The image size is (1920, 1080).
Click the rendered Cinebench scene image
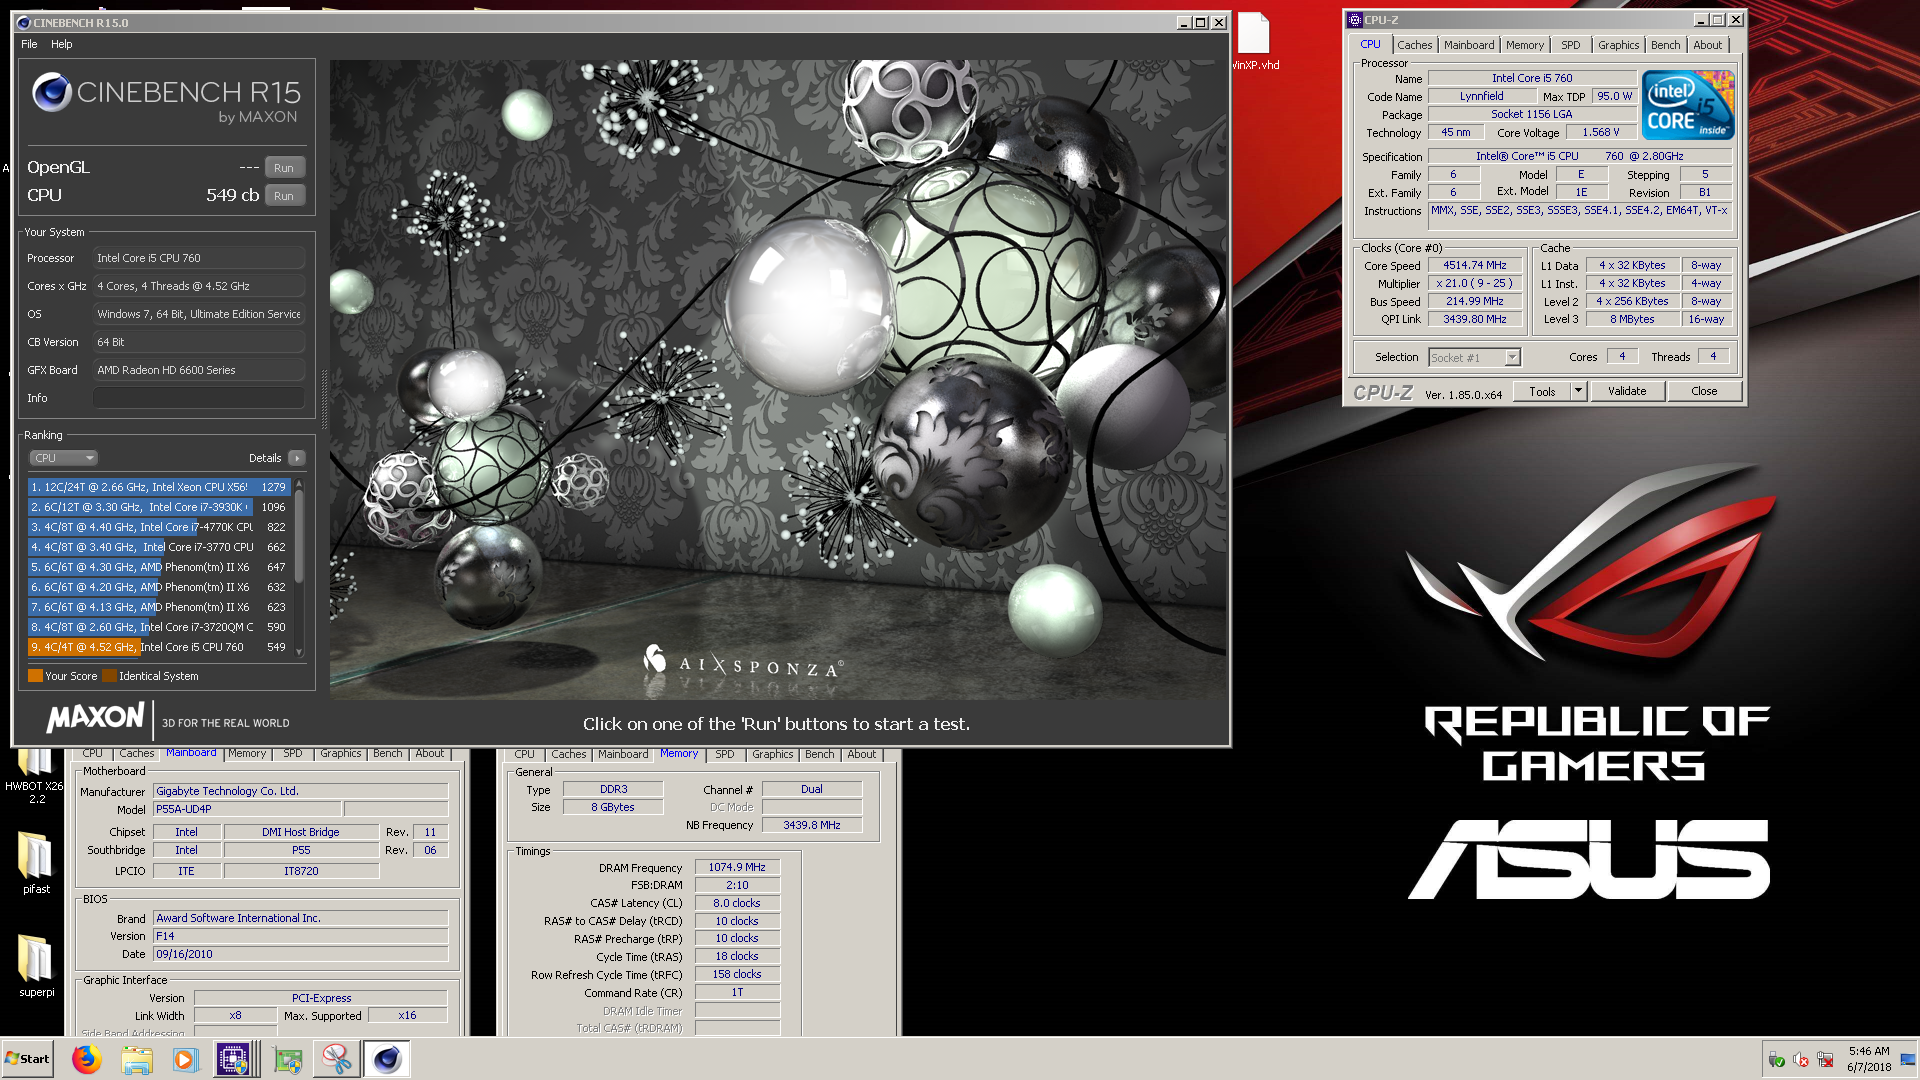point(778,380)
